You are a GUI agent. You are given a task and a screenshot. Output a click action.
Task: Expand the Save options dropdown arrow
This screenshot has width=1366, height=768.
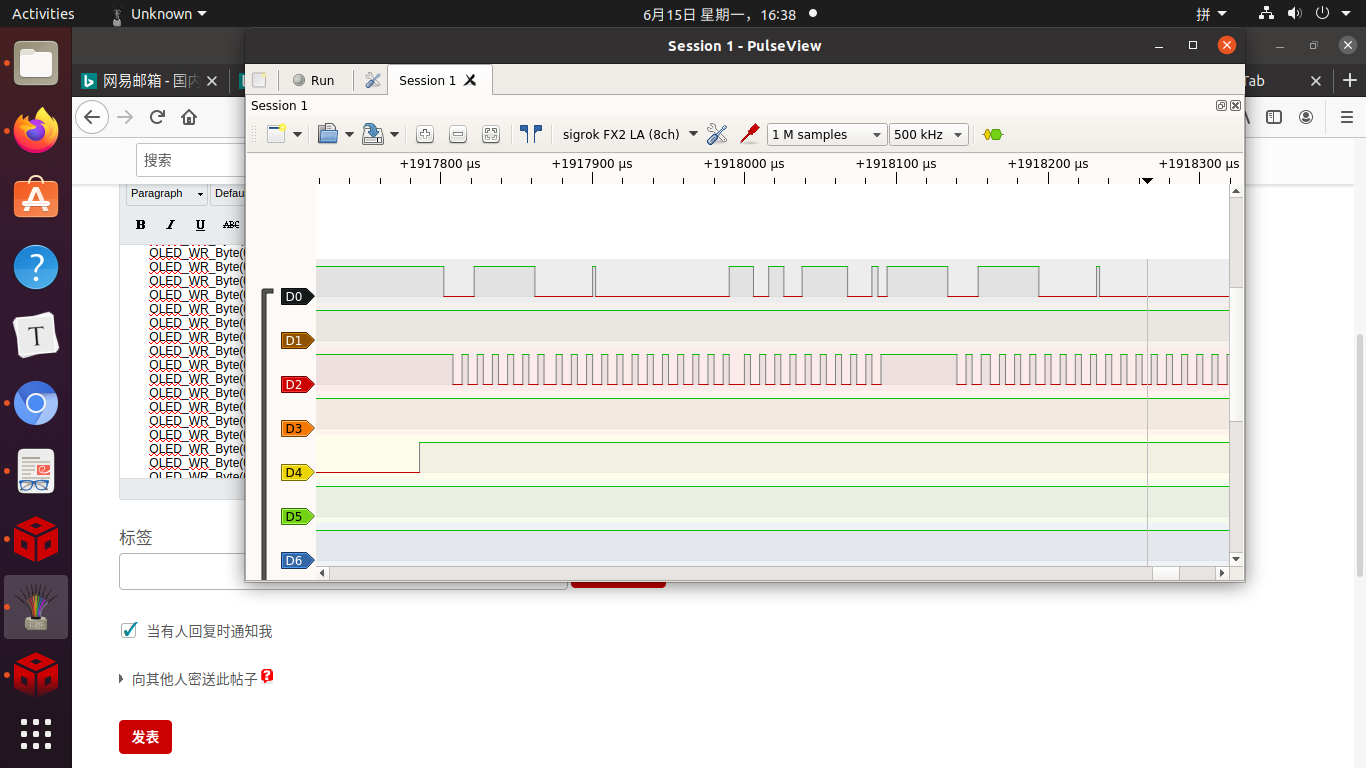tap(394, 134)
